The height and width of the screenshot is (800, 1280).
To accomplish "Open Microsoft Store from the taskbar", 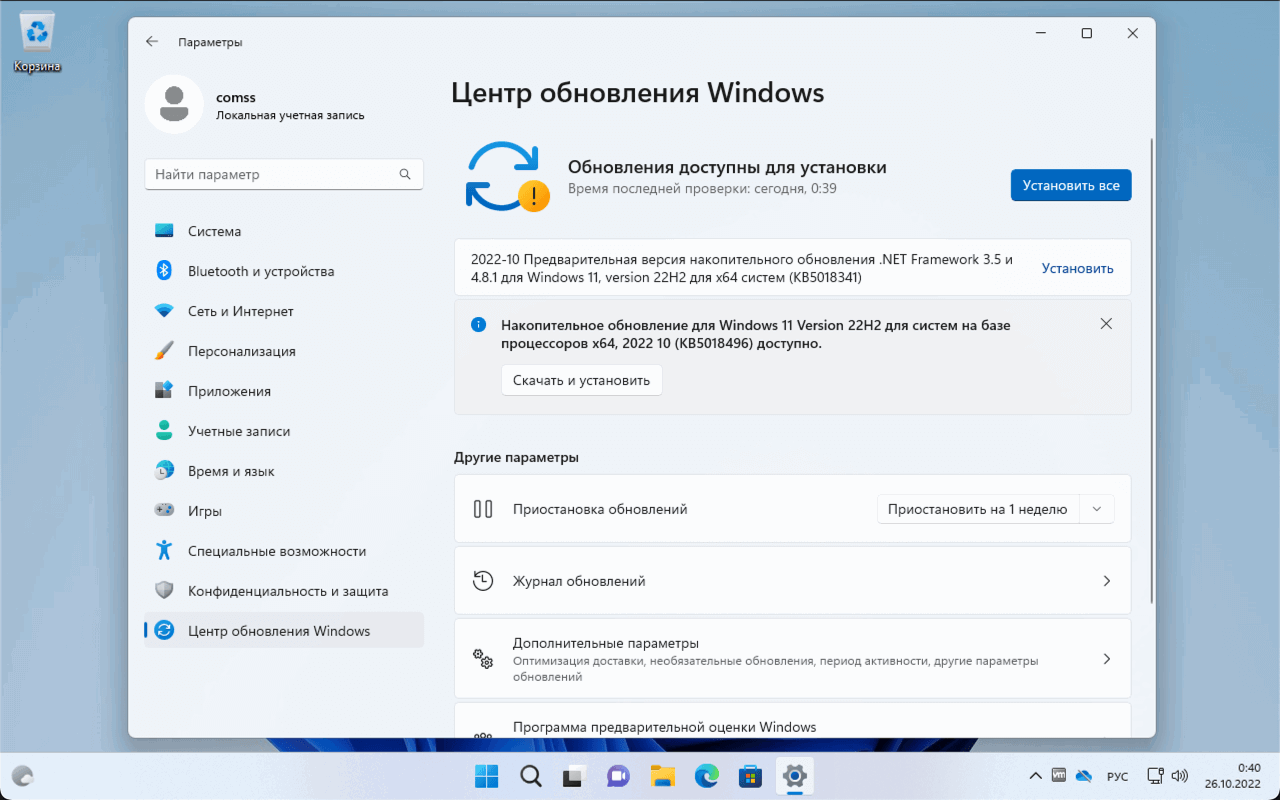I will click(x=750, y=776).
